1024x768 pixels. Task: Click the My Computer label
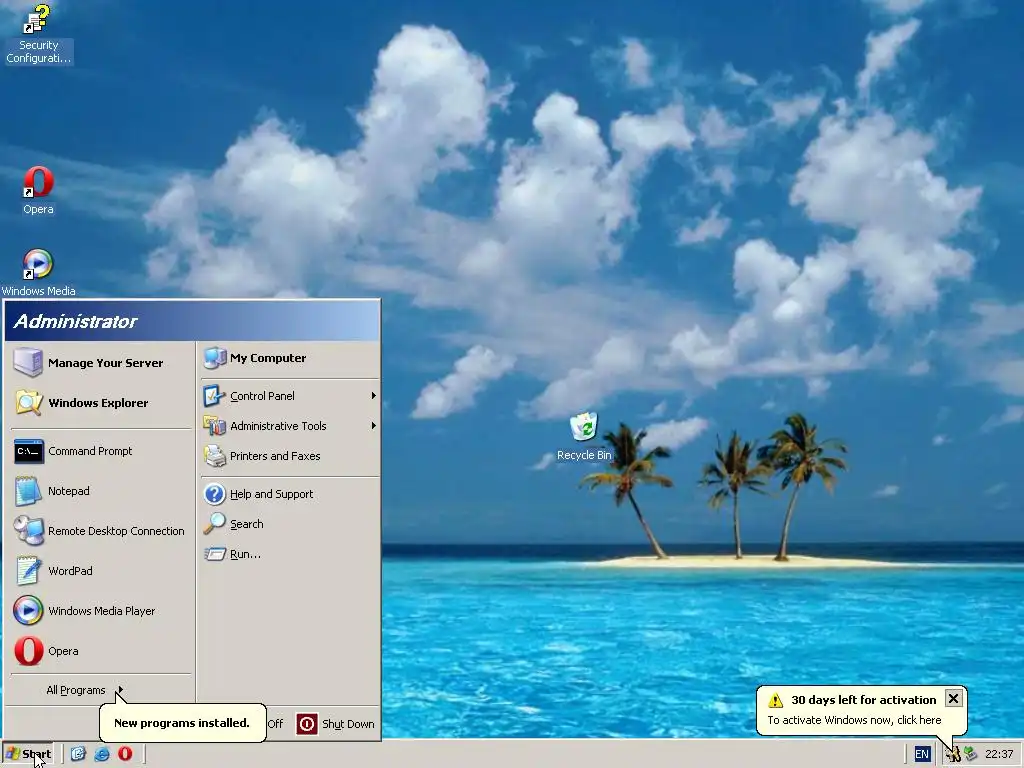pyautogui.click(x=268, y=358)
